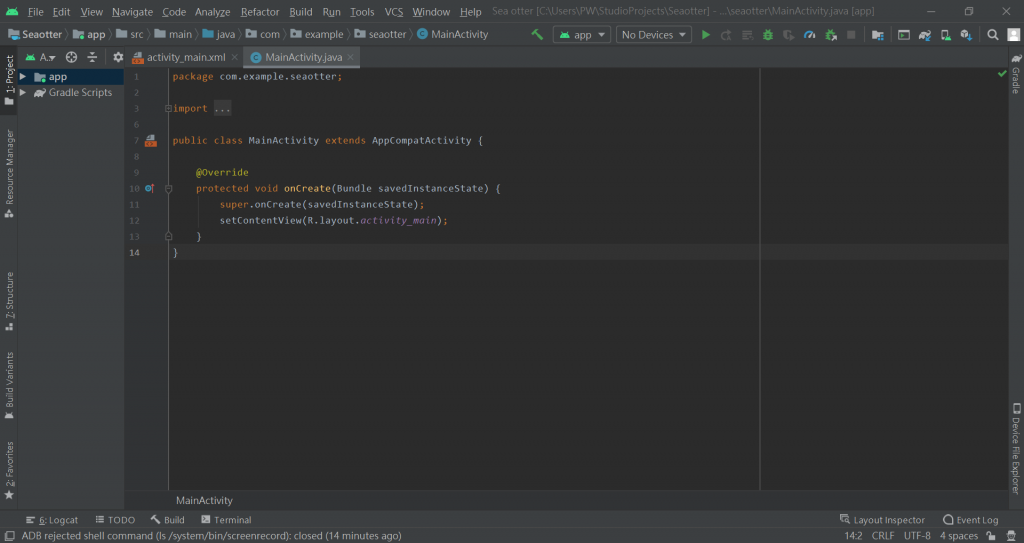Image resolution: width=1024 pixels, height=543 pixels.
Task: Run the app with green play button
Action: pos(706,34)
